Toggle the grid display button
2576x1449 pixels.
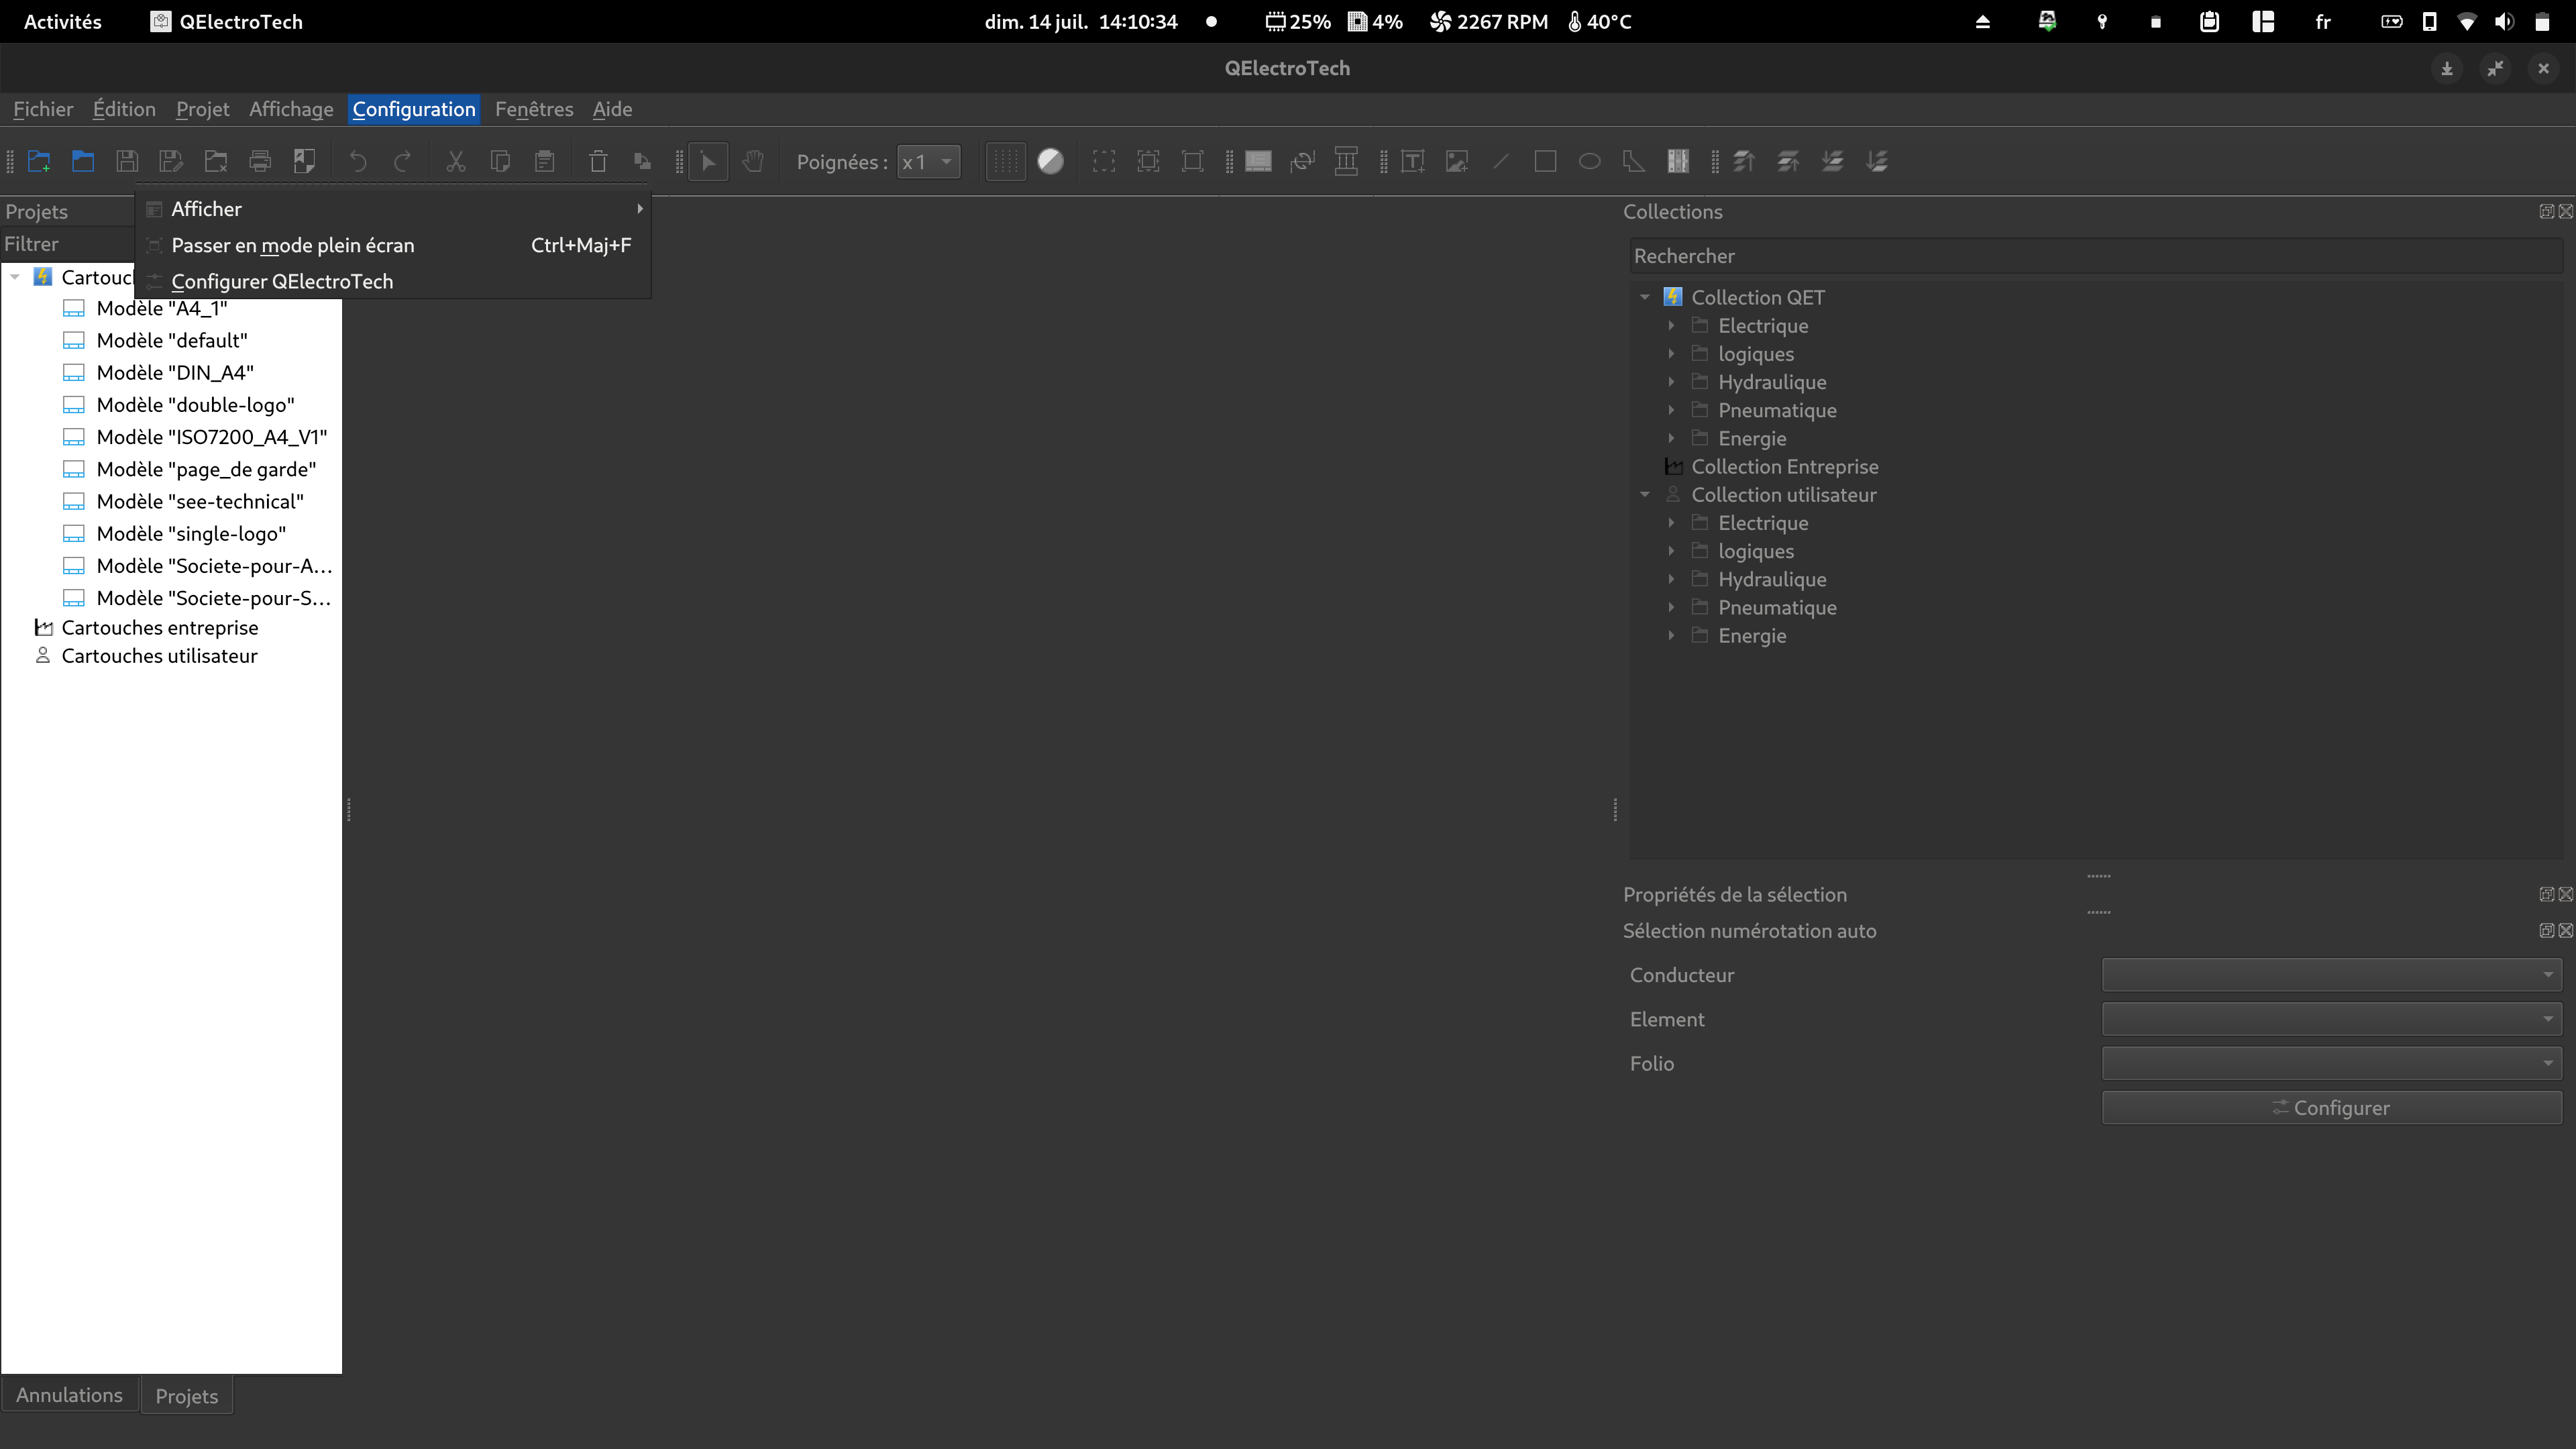tap(1006, 161)
